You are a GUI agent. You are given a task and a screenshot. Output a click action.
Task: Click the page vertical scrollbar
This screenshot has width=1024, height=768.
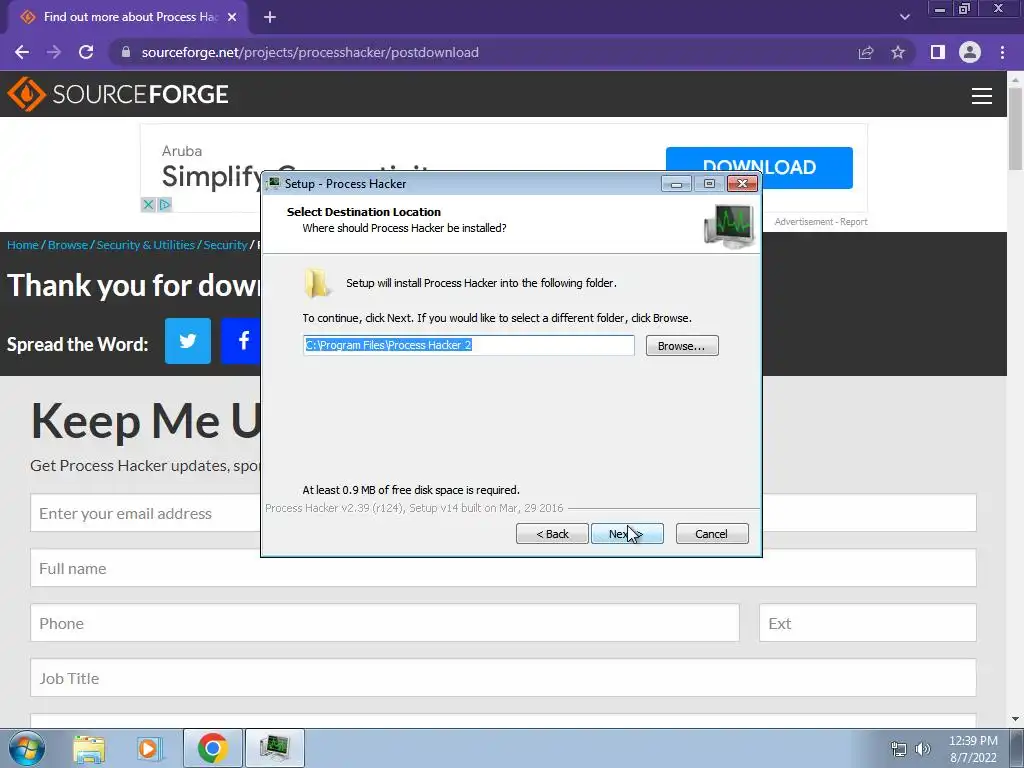click(1016, 129)
